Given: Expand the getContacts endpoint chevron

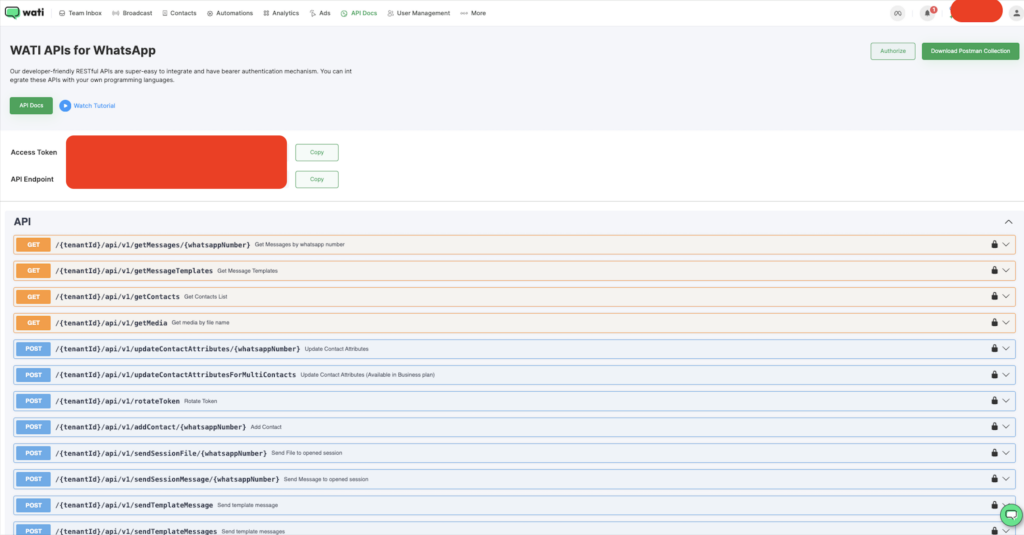Looking at the screenshot, I should point(1006,297).
